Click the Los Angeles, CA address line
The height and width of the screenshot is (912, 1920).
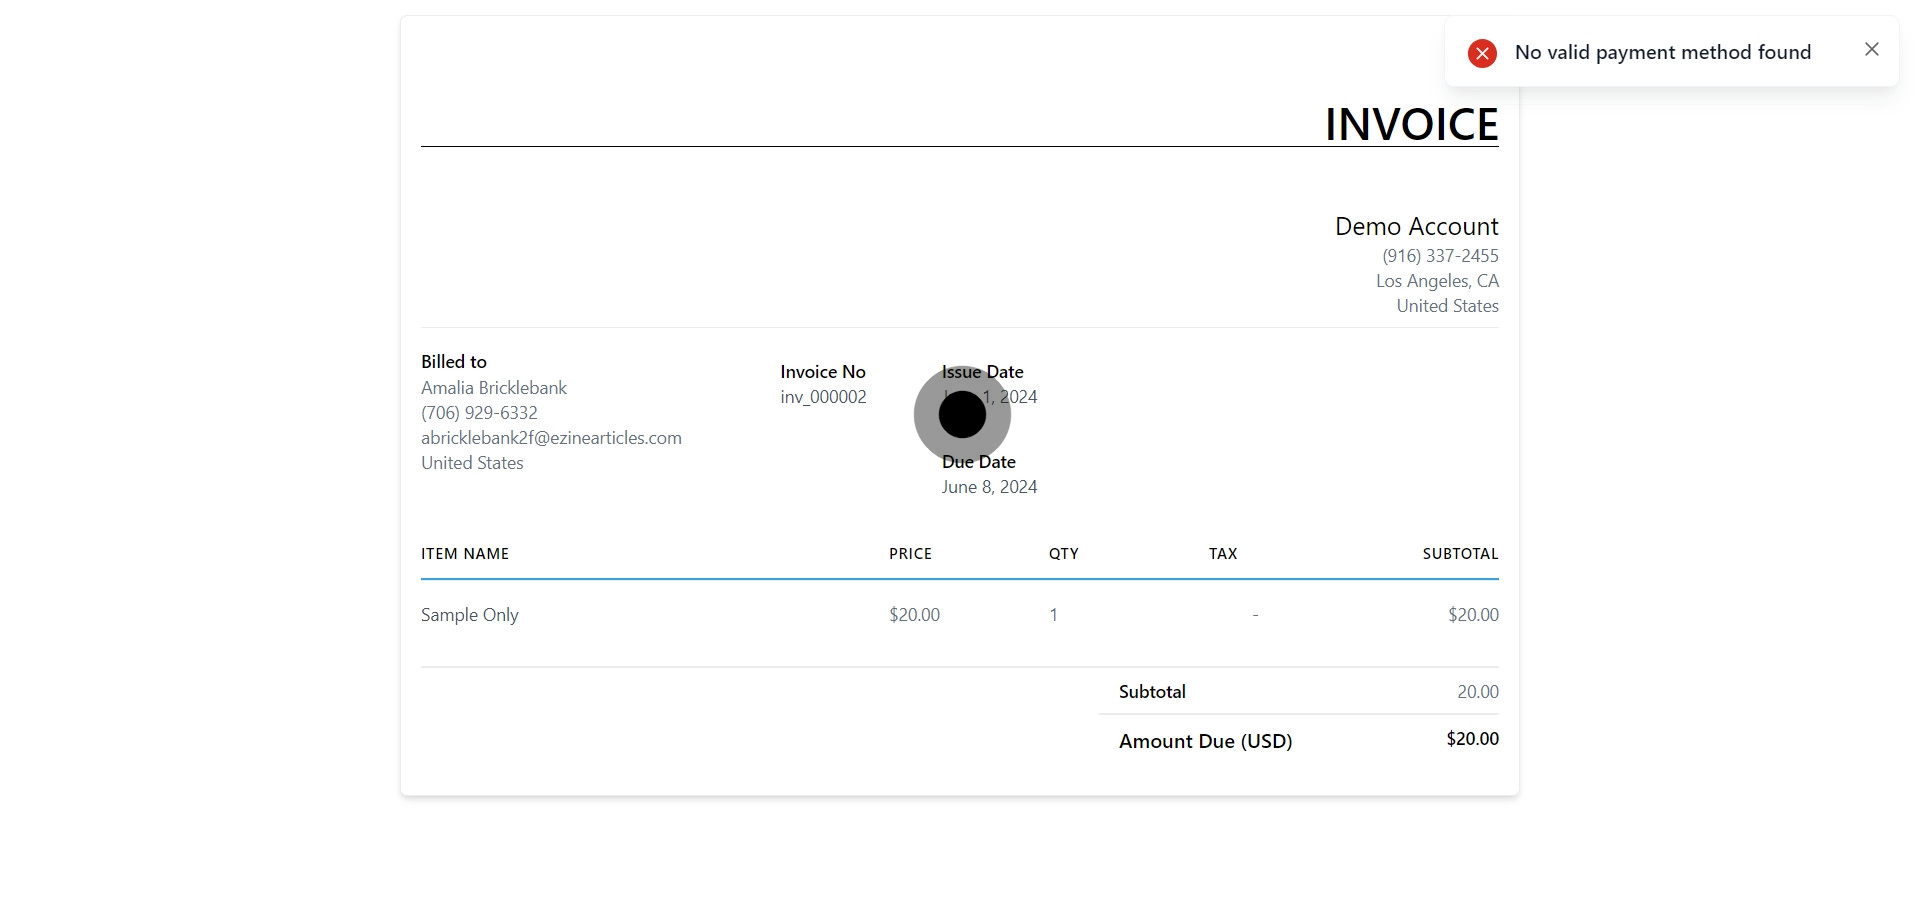(1437, 281)
